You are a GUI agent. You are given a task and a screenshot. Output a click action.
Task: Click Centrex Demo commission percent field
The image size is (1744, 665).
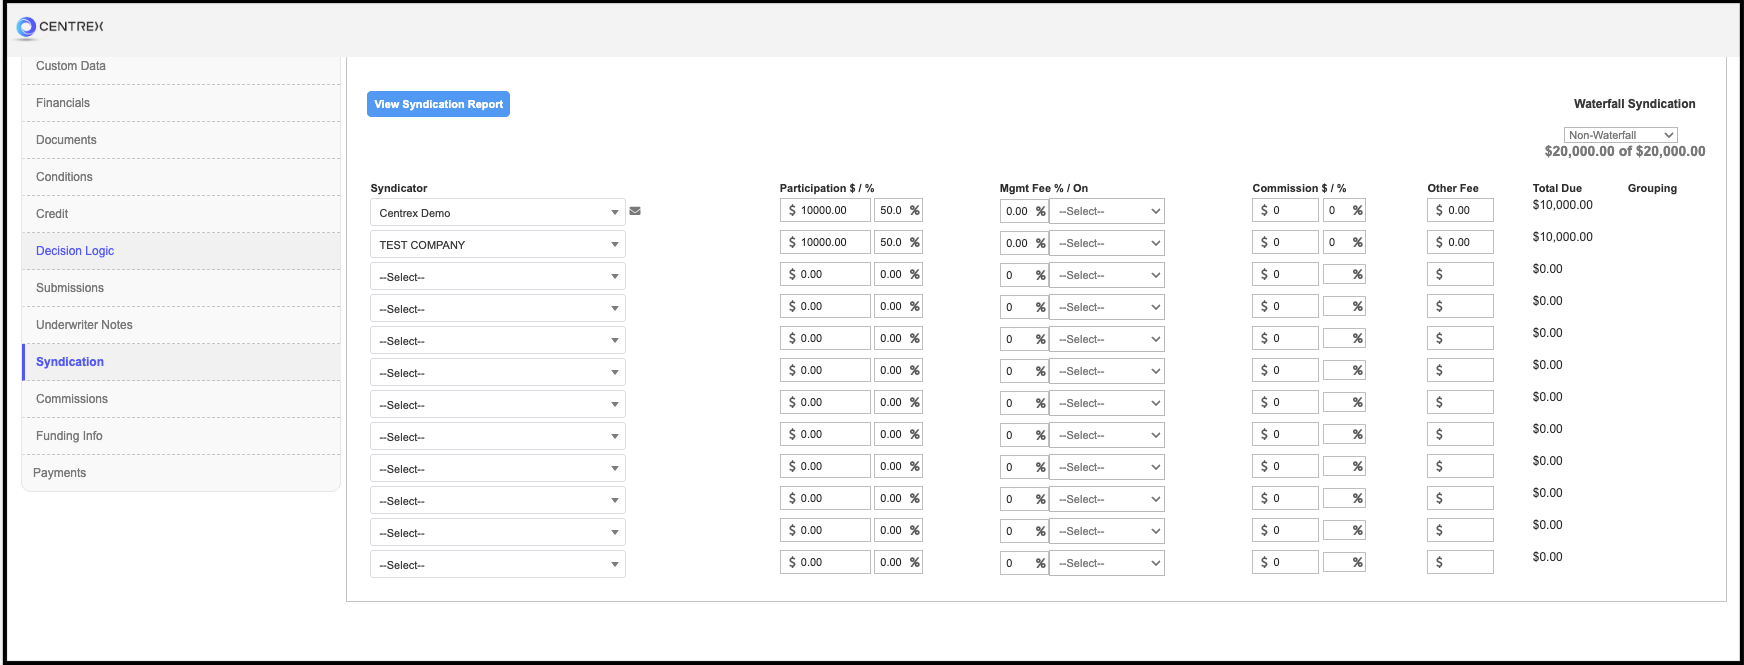pos(1344,210)
